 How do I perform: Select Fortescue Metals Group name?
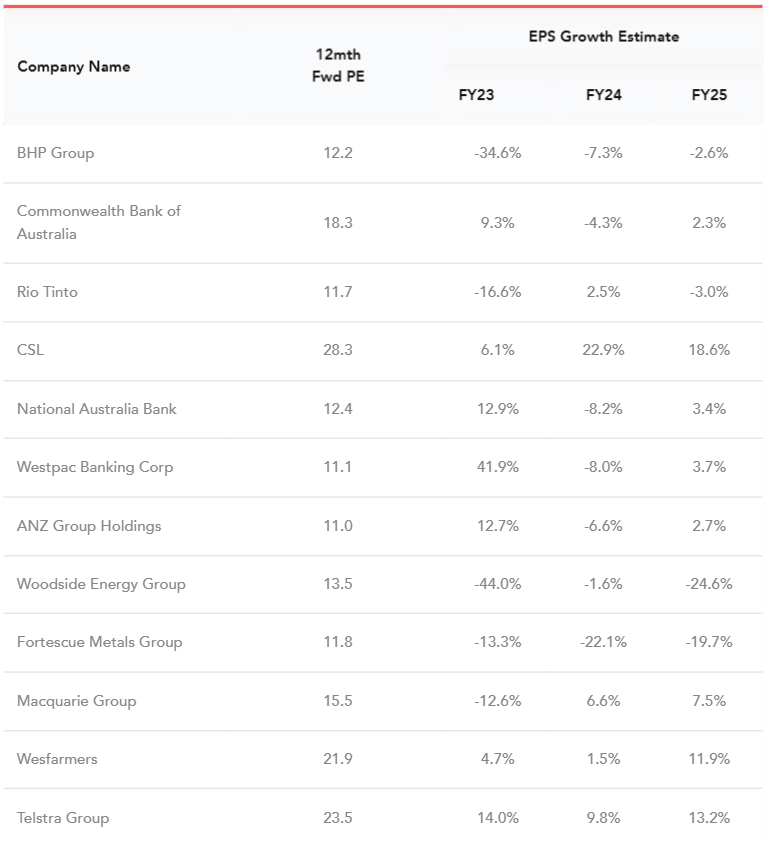coord(100,642)
